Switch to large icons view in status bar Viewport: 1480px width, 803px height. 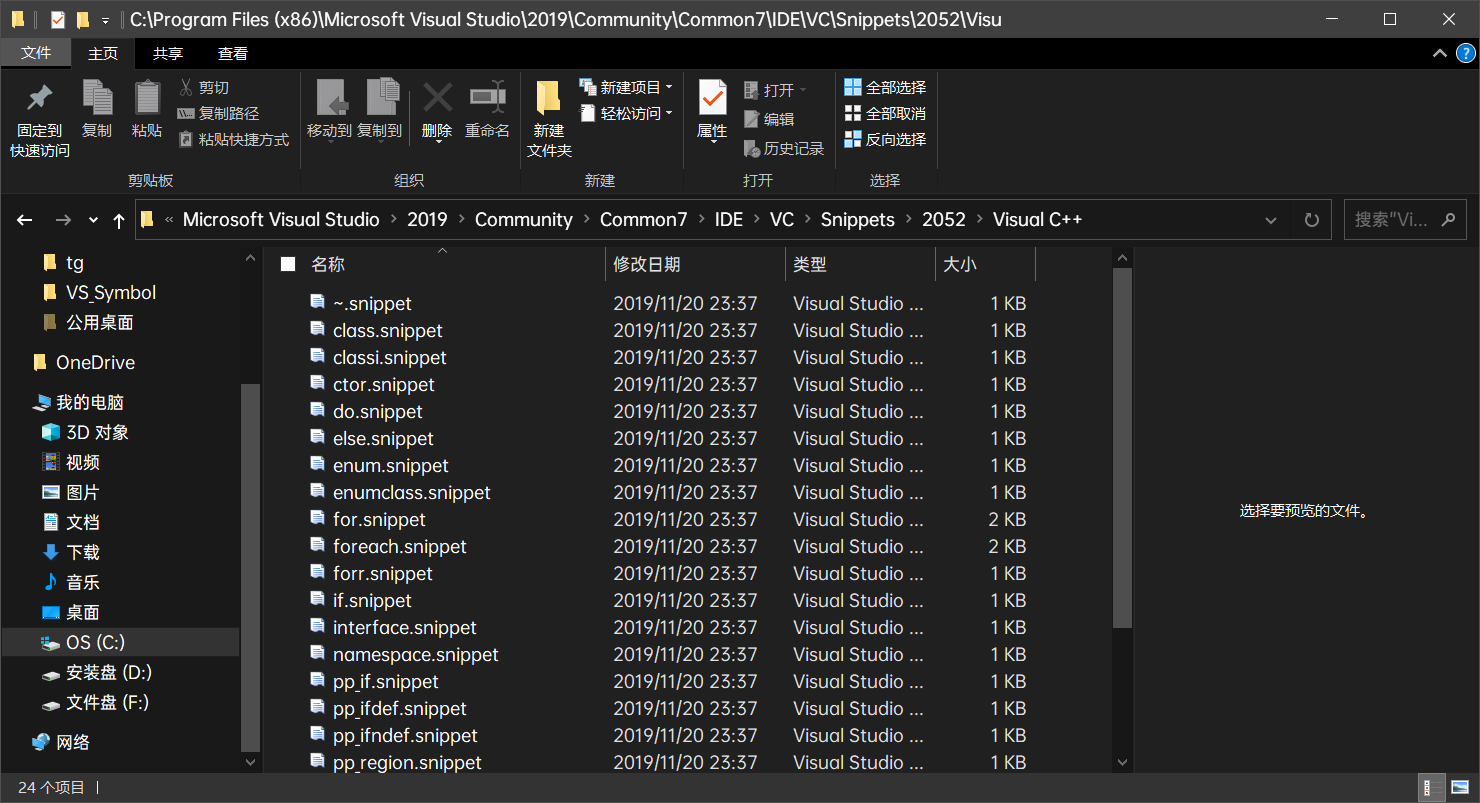coord(1459,788)
